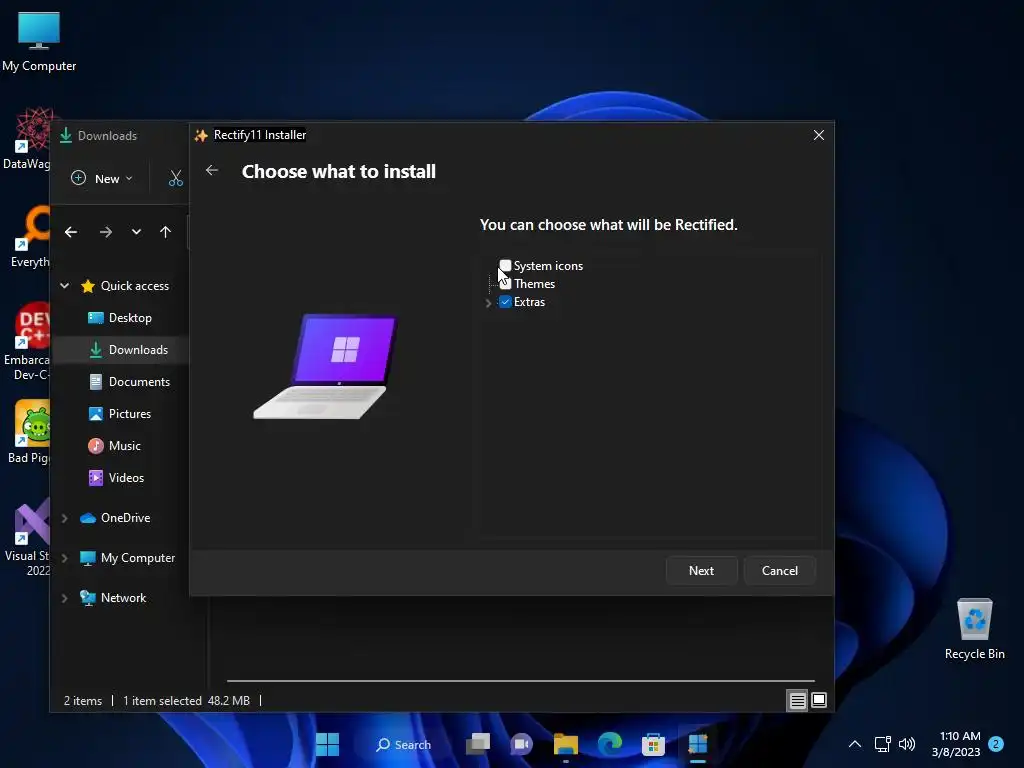Launch Microsoft Edge from taskbar
The image size is (1024, 768).
click(x=610, y=744)
